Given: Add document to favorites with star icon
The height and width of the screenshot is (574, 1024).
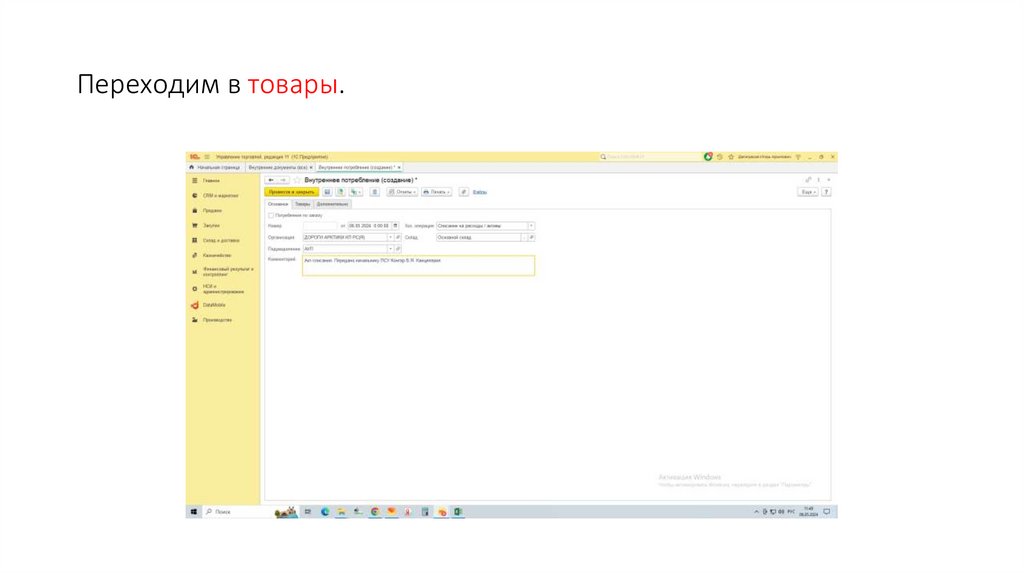Looking at the screenshot, I should pos(297,180).
